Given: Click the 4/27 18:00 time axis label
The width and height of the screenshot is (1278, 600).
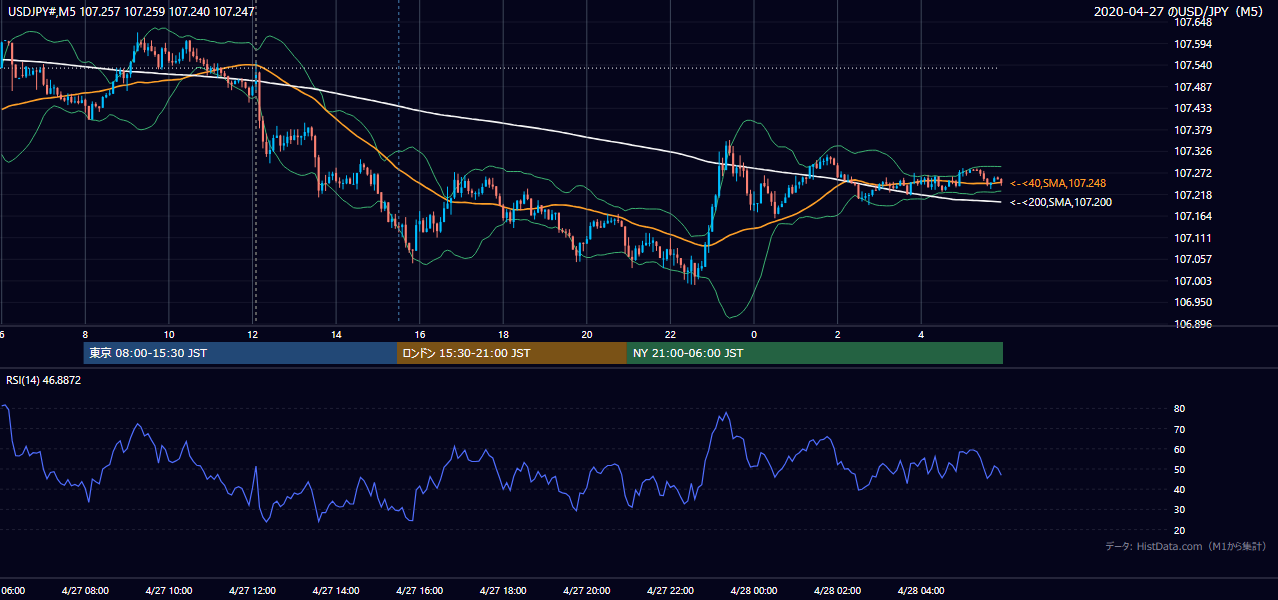Looking at the screenshot, I should point(503,591).
